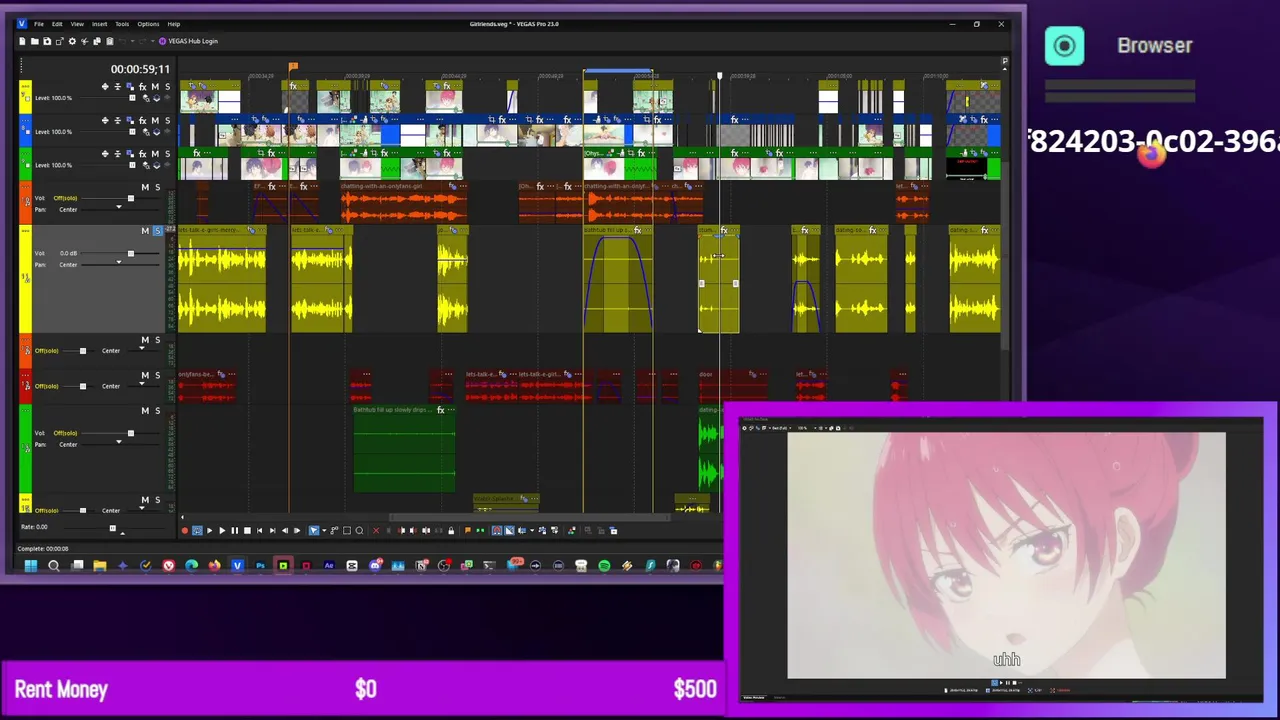This screenshot has width=1280, height=720.
Task: Mute the second video track
Action: (x=155, y=120)
